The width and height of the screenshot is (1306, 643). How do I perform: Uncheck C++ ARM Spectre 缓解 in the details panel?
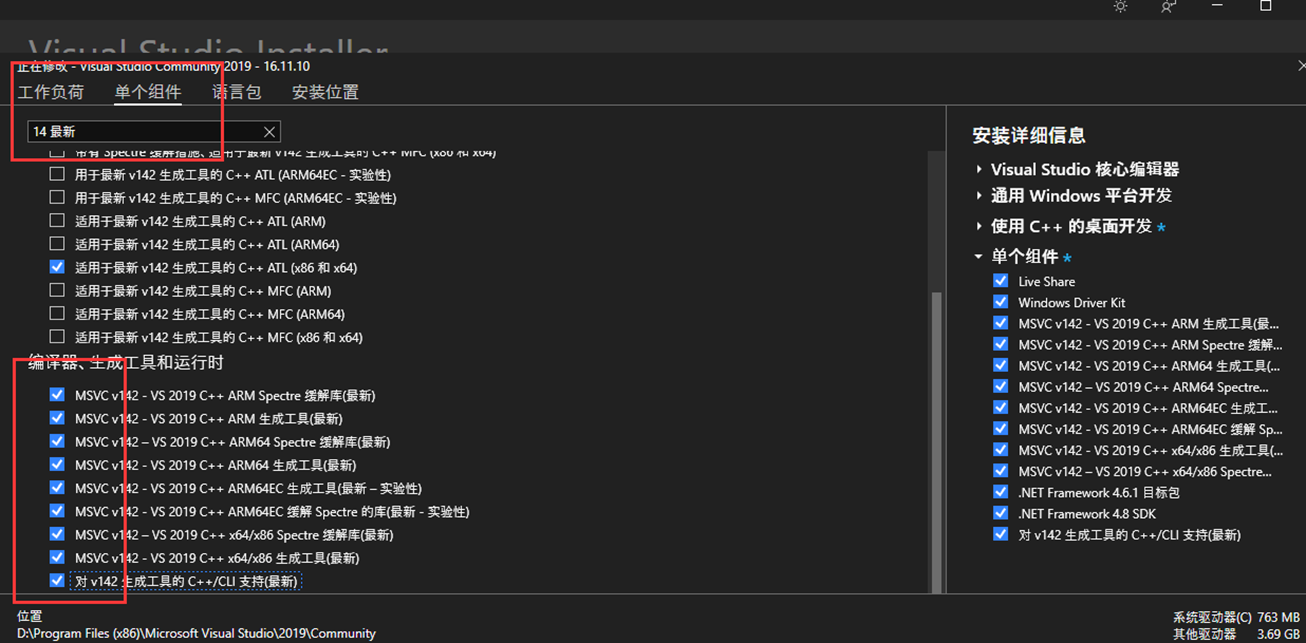pos(1001,344)
